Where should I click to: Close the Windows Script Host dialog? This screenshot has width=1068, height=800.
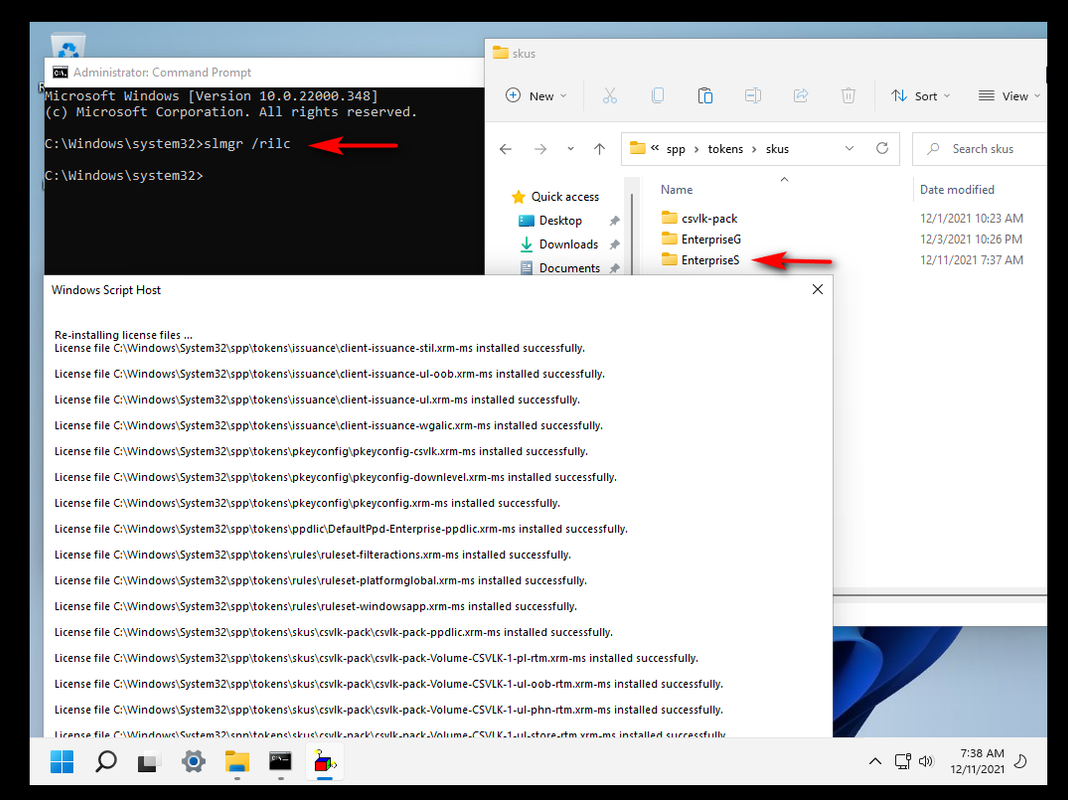(x=817, y=289)
